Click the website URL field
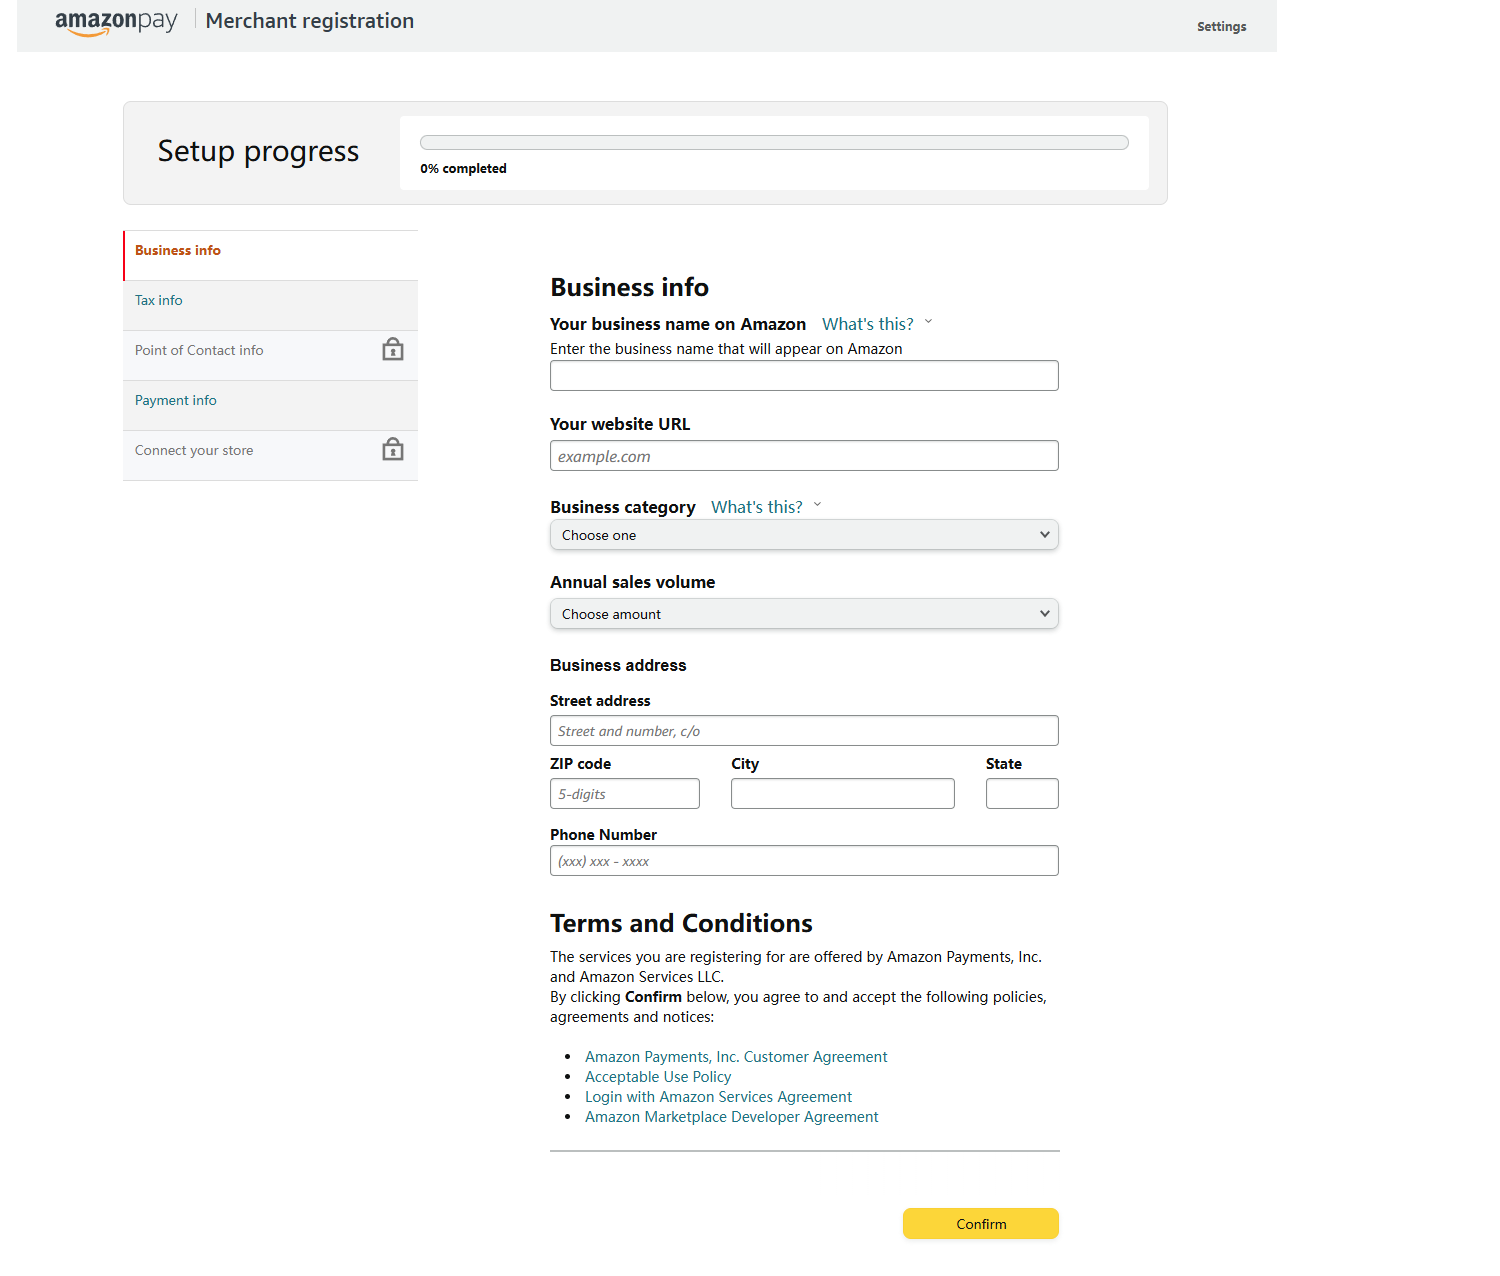The height and width of the screenshot is (1276, 1500). 804,456
